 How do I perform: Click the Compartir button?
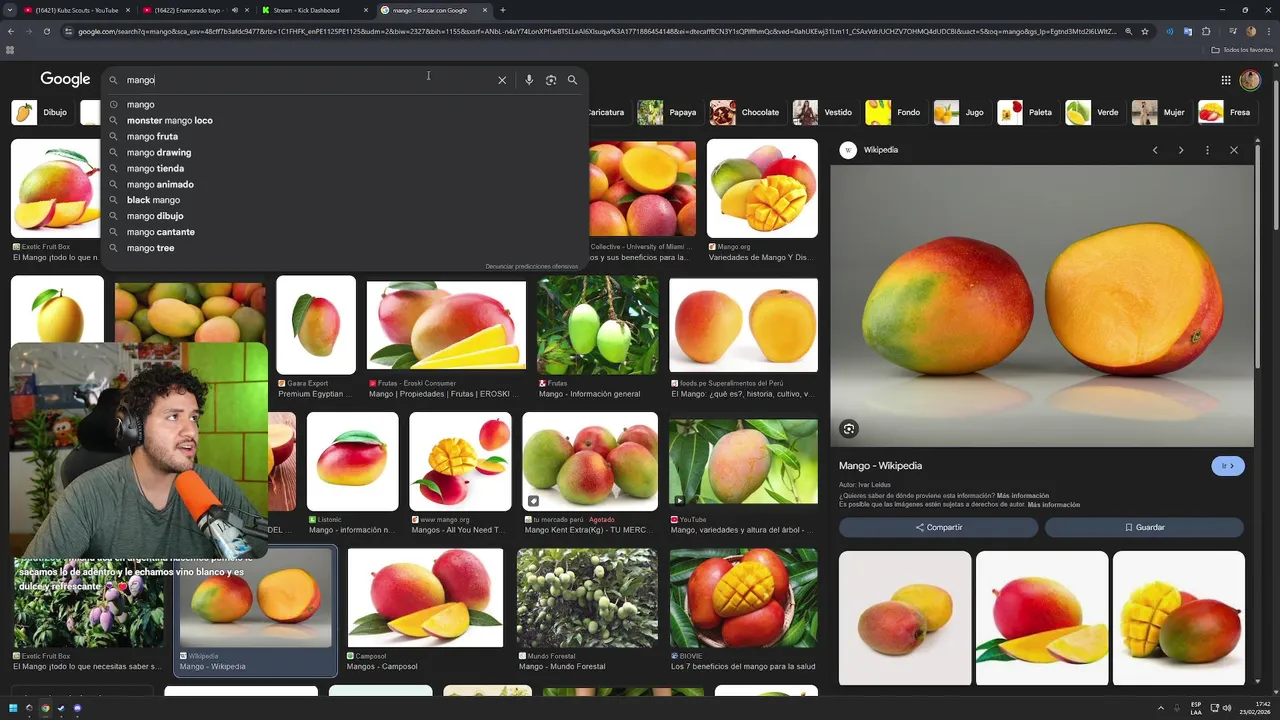coord(938,527)
